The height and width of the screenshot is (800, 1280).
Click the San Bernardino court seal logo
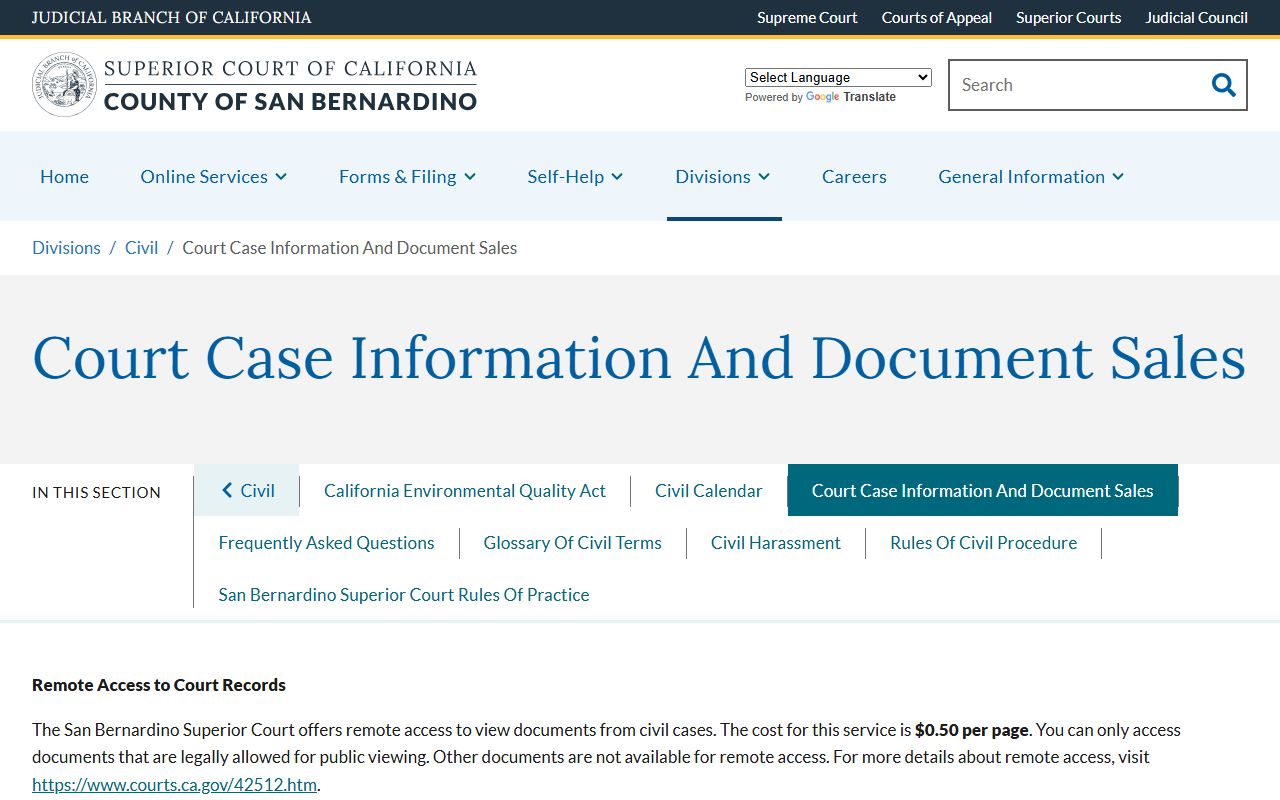pyautogui.click(x=64, y=85)
